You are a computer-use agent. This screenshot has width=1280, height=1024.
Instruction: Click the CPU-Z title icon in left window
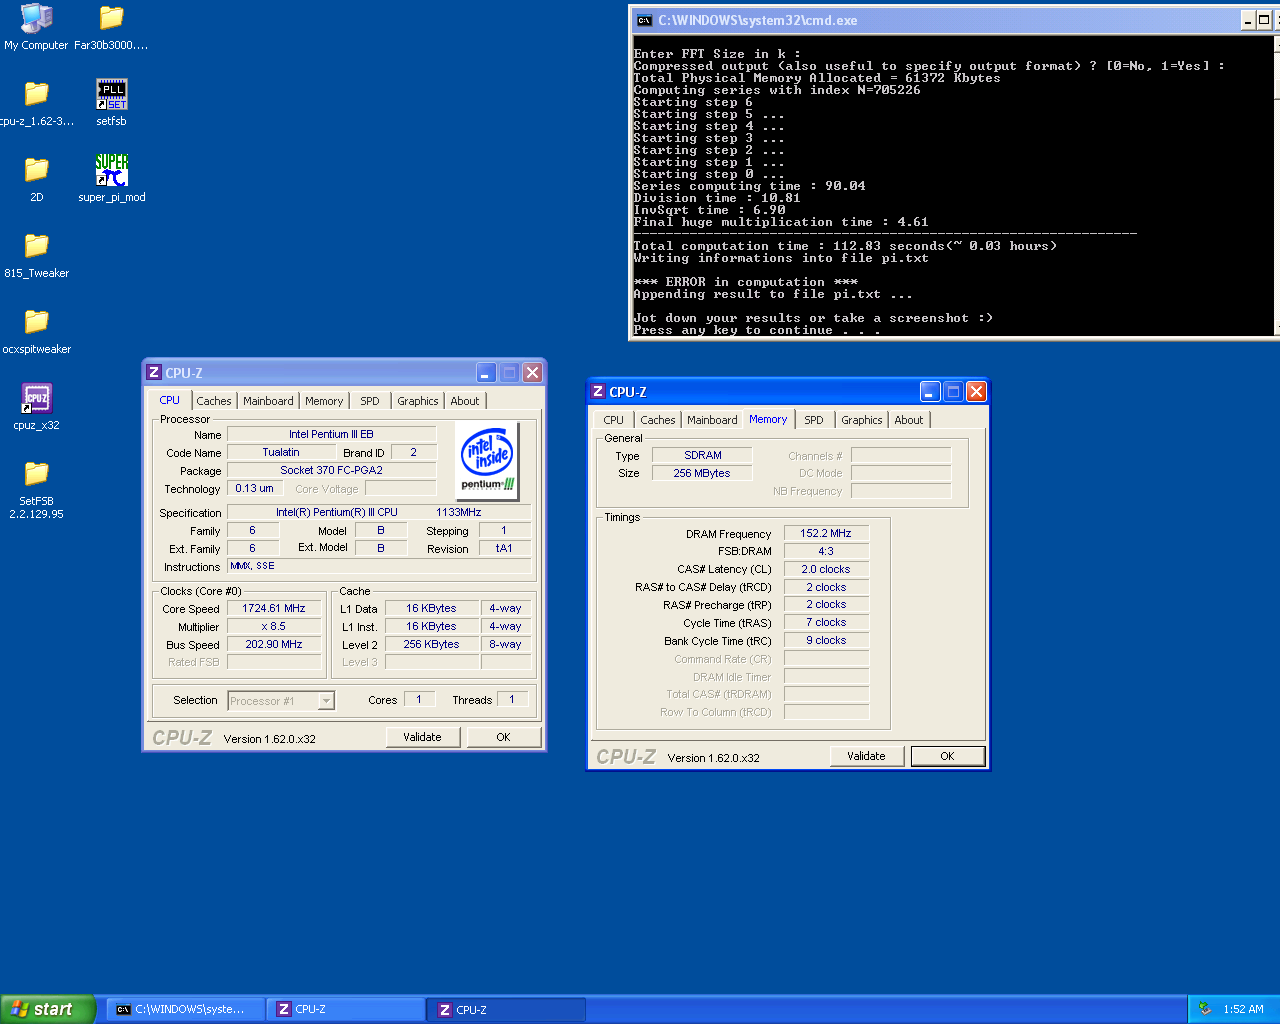point(154,372)
